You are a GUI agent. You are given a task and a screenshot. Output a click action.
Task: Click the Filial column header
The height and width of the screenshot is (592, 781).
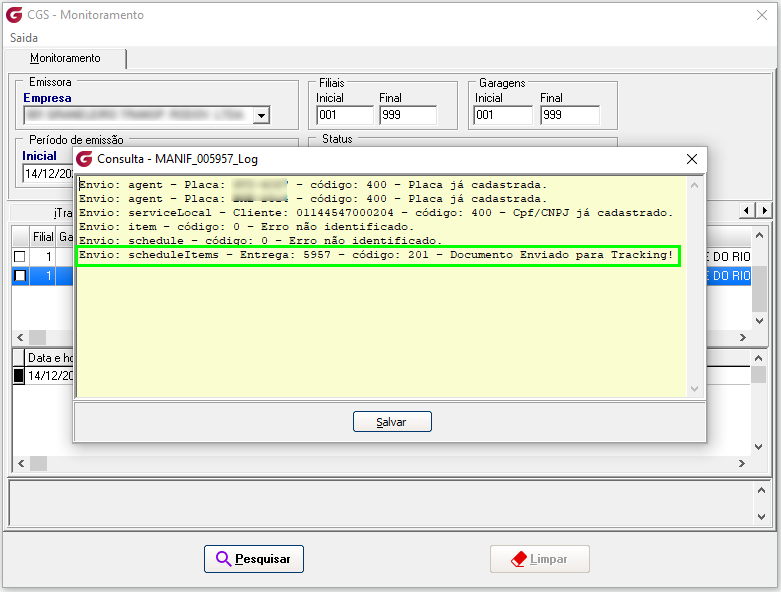43,237
